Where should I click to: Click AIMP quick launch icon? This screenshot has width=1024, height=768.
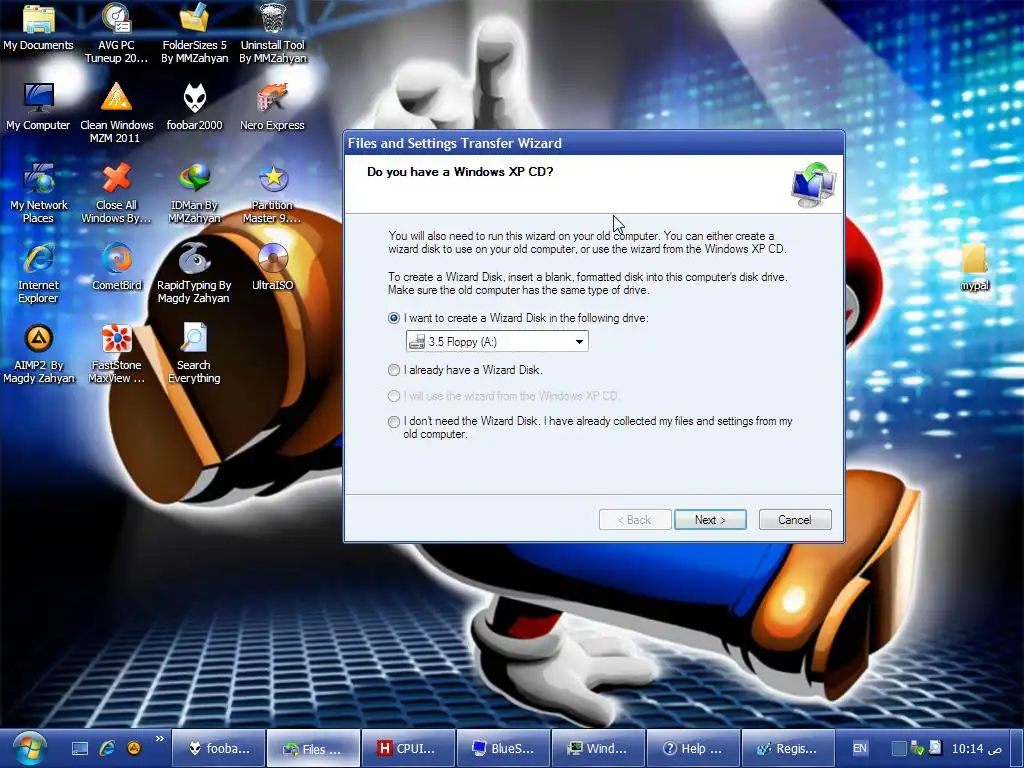[134, 748]
